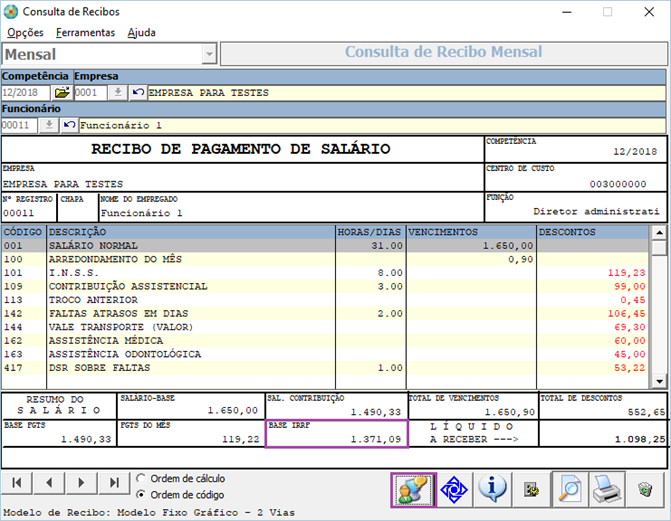Go to the previous receipt record

(49, 483)
